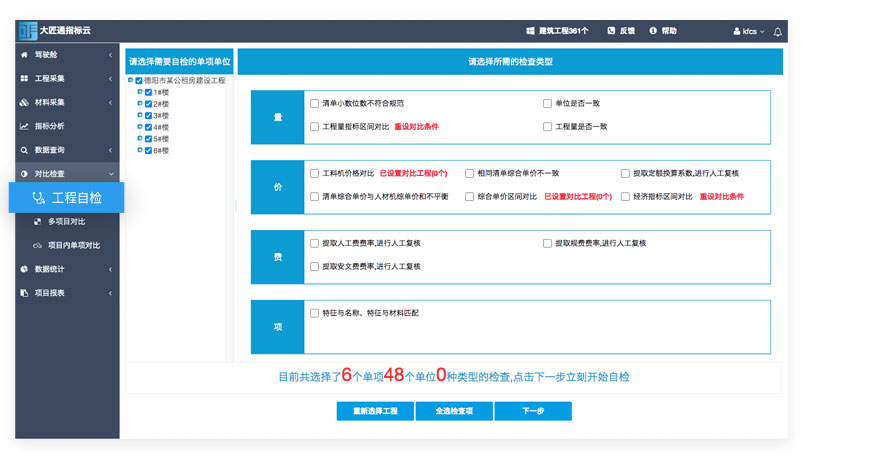
Task: Check 综合单价区间对比
Action: (x=469, y=197)
